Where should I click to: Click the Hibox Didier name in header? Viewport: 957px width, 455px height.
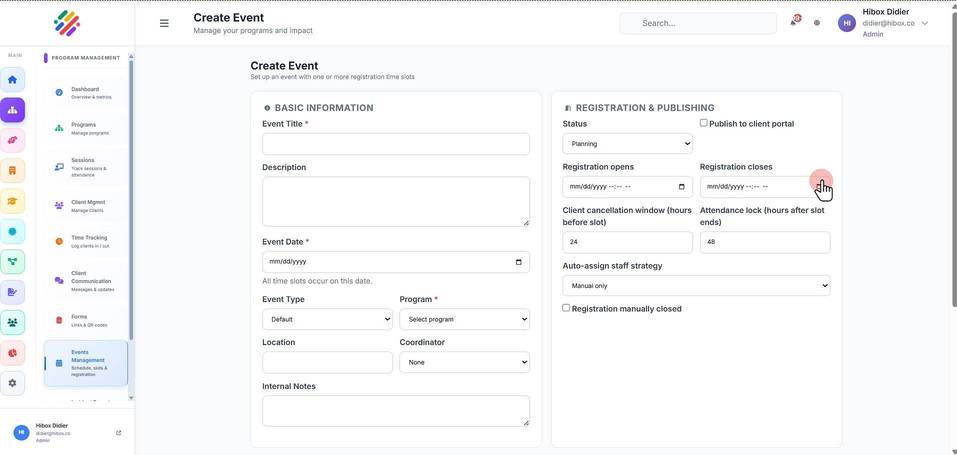[x=886, y=12]
